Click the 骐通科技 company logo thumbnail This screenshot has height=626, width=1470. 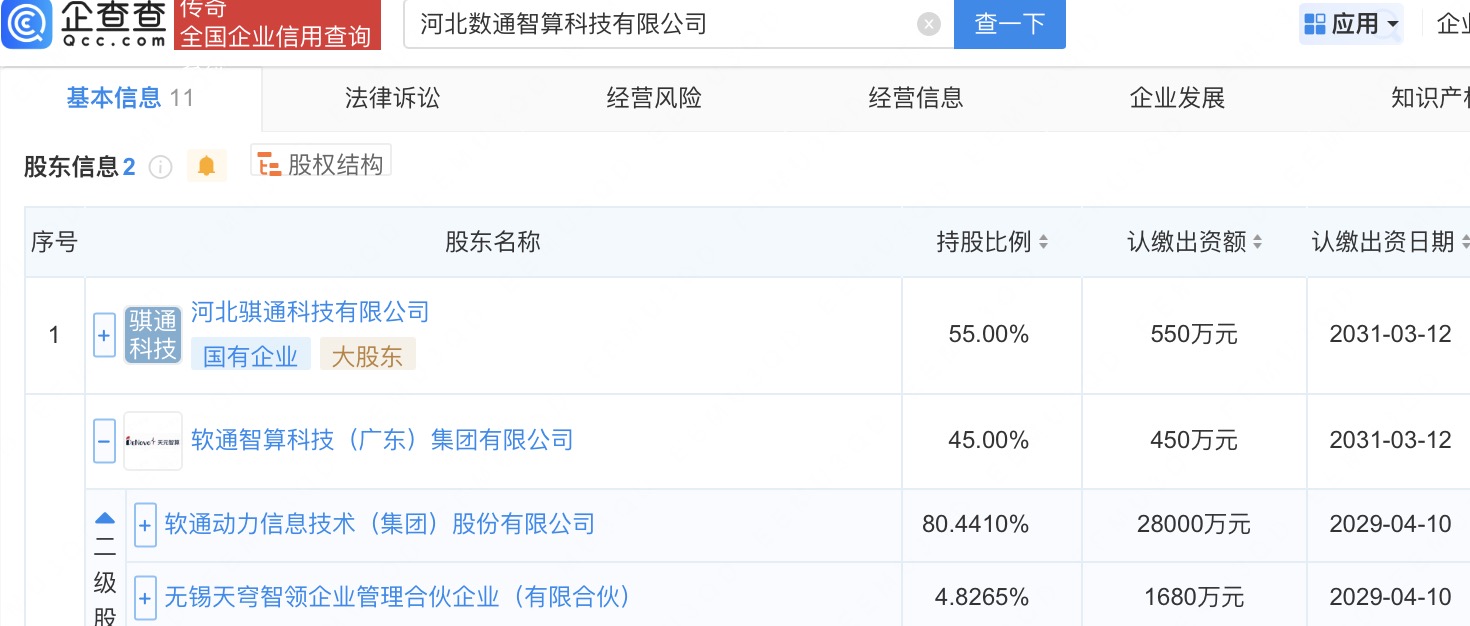click(153, 335)
